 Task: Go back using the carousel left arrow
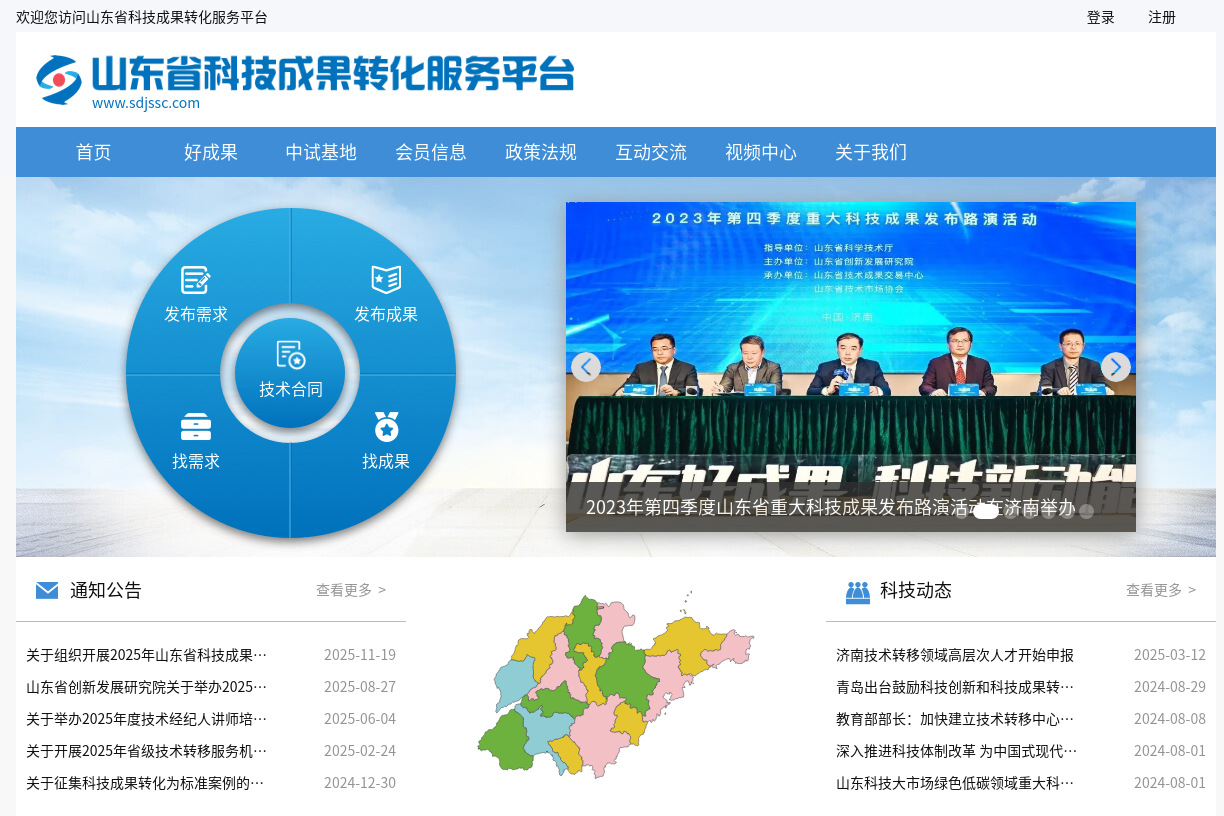586,367
